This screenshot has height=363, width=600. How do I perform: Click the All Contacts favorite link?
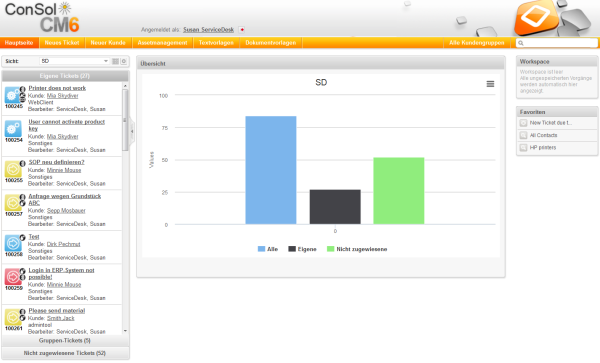point(543,135)
